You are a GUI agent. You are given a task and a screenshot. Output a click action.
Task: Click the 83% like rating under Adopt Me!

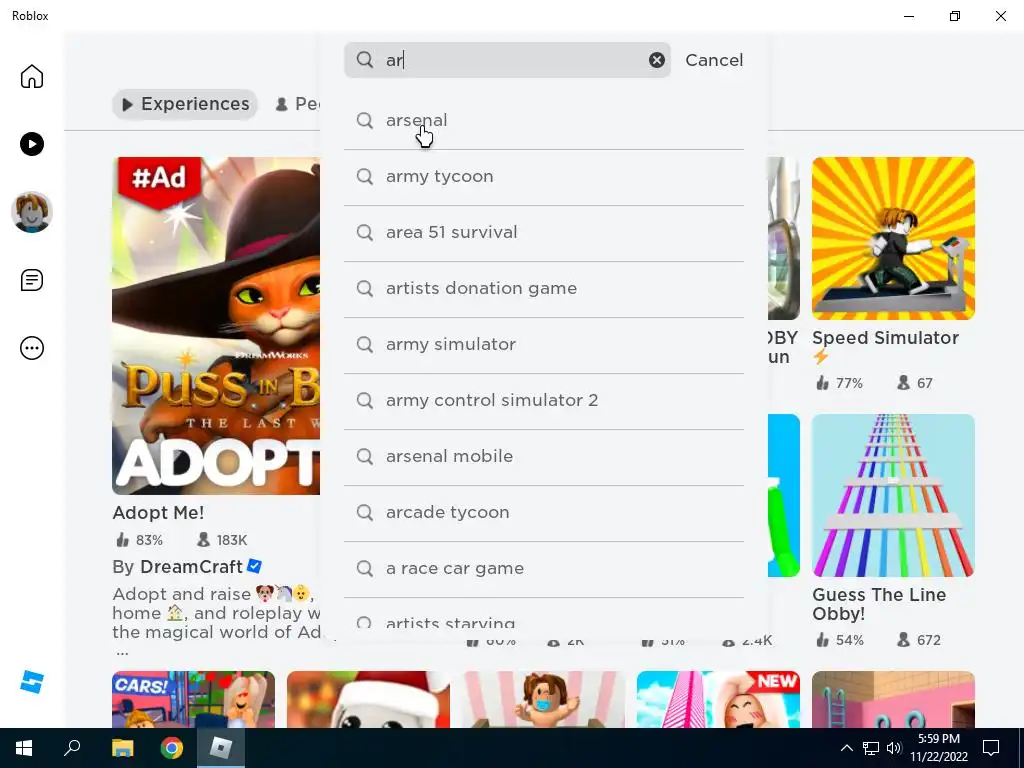139,540
